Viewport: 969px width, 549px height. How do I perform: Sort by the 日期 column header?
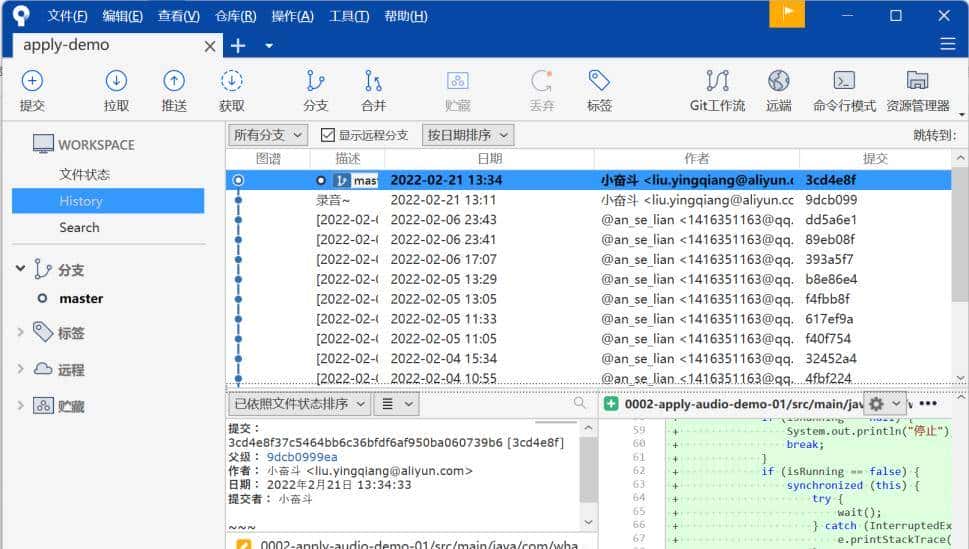pos(489,159)
